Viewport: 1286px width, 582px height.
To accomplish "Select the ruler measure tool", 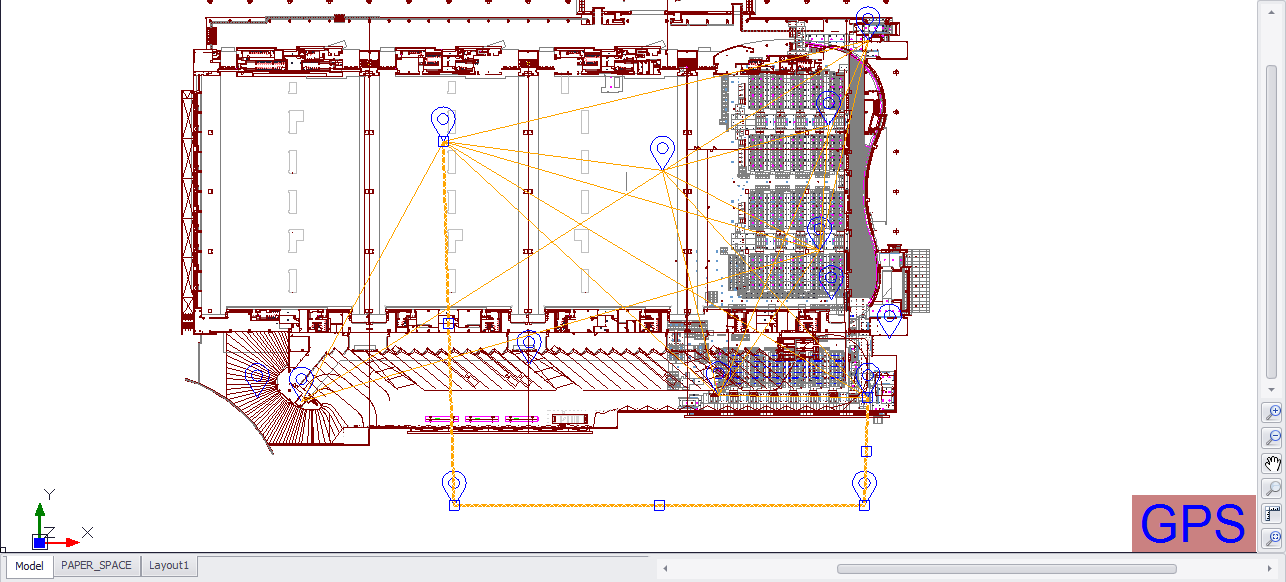I will point(1273,514).
